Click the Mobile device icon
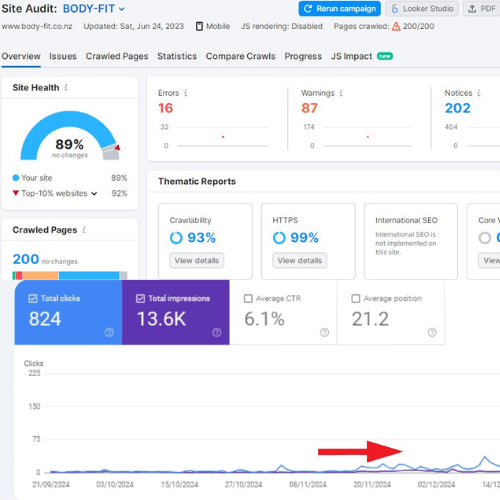Viewport: 500px width, 500px height. (x=199, y=26)
